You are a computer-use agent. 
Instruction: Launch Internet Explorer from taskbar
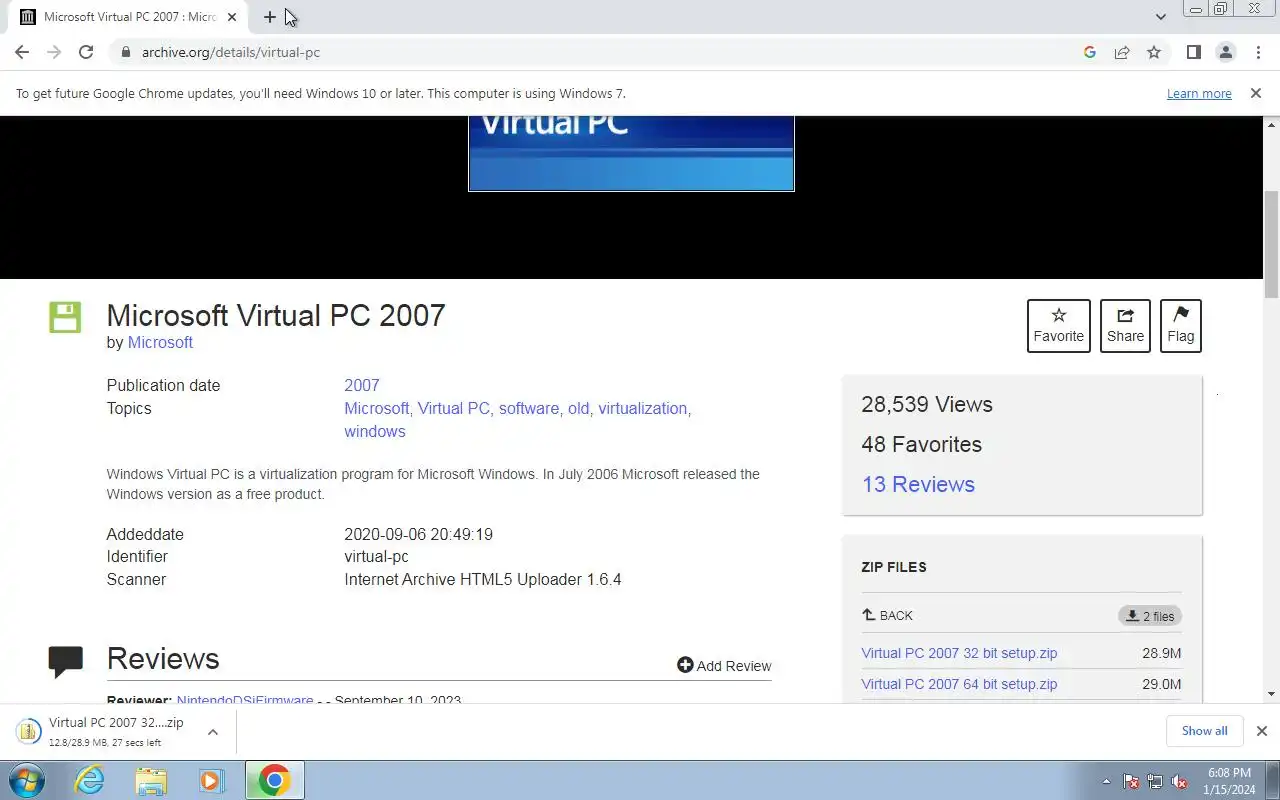[89, 780]
